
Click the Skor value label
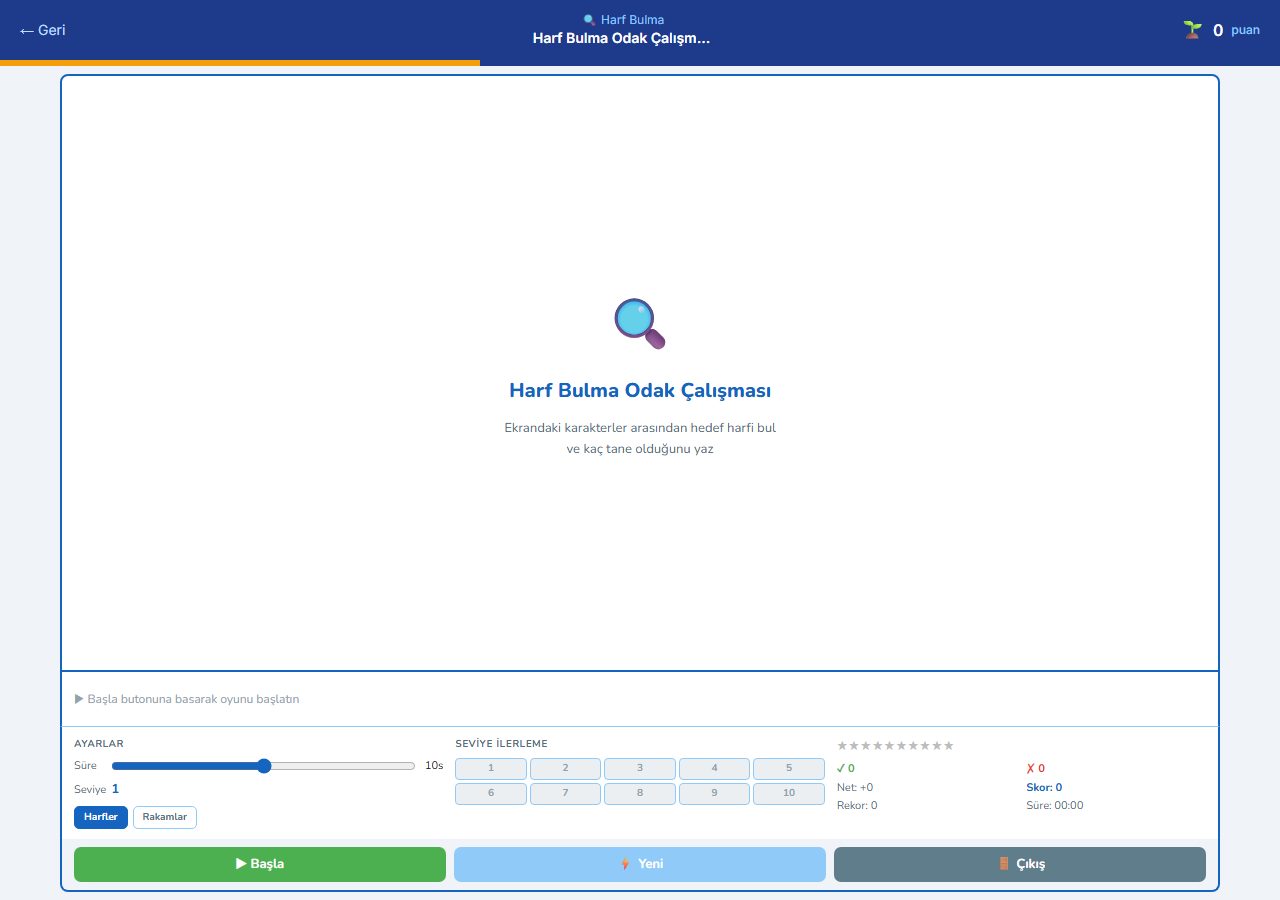[1044, 787]
